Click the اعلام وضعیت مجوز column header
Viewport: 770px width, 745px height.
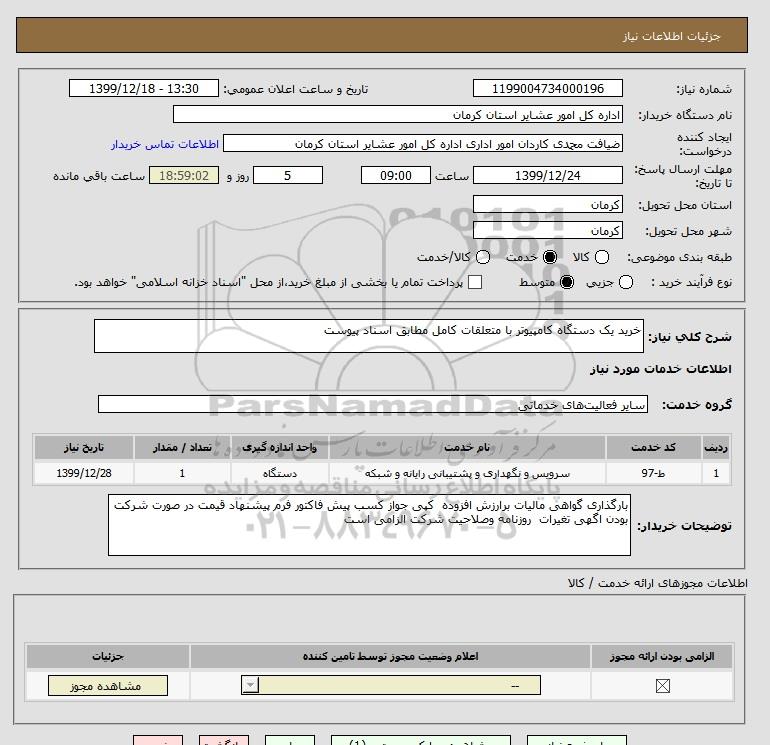390,656
